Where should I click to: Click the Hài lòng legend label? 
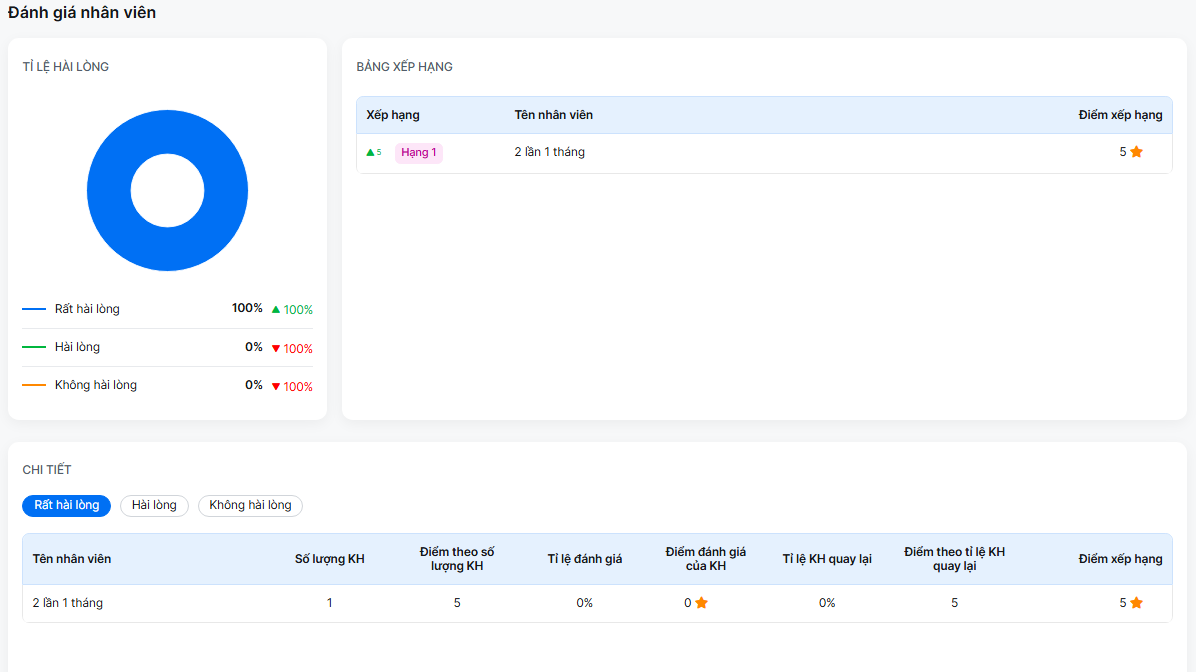click(77, 347)
